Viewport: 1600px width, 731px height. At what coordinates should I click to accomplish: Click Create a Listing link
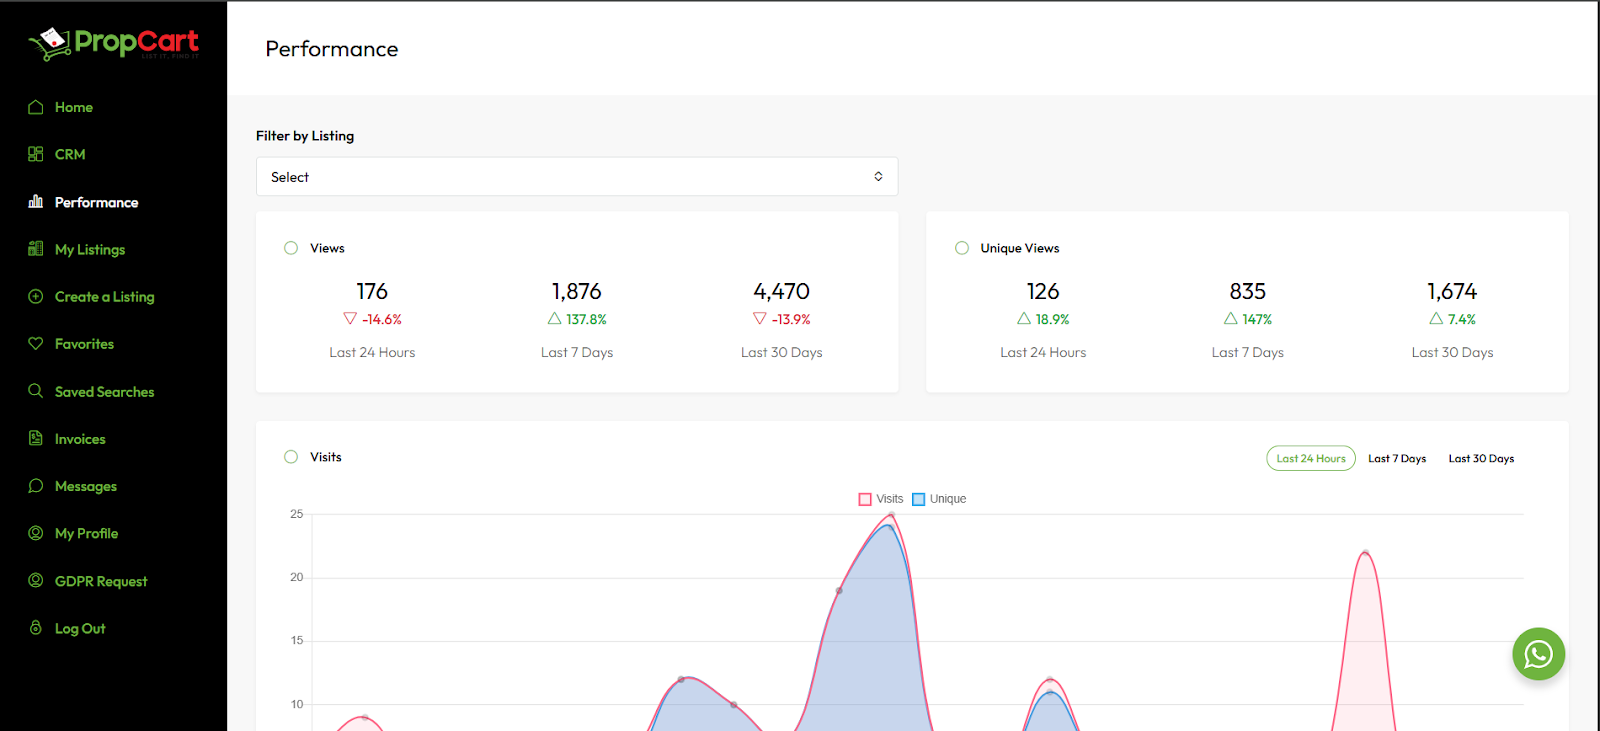coord(105,297)
